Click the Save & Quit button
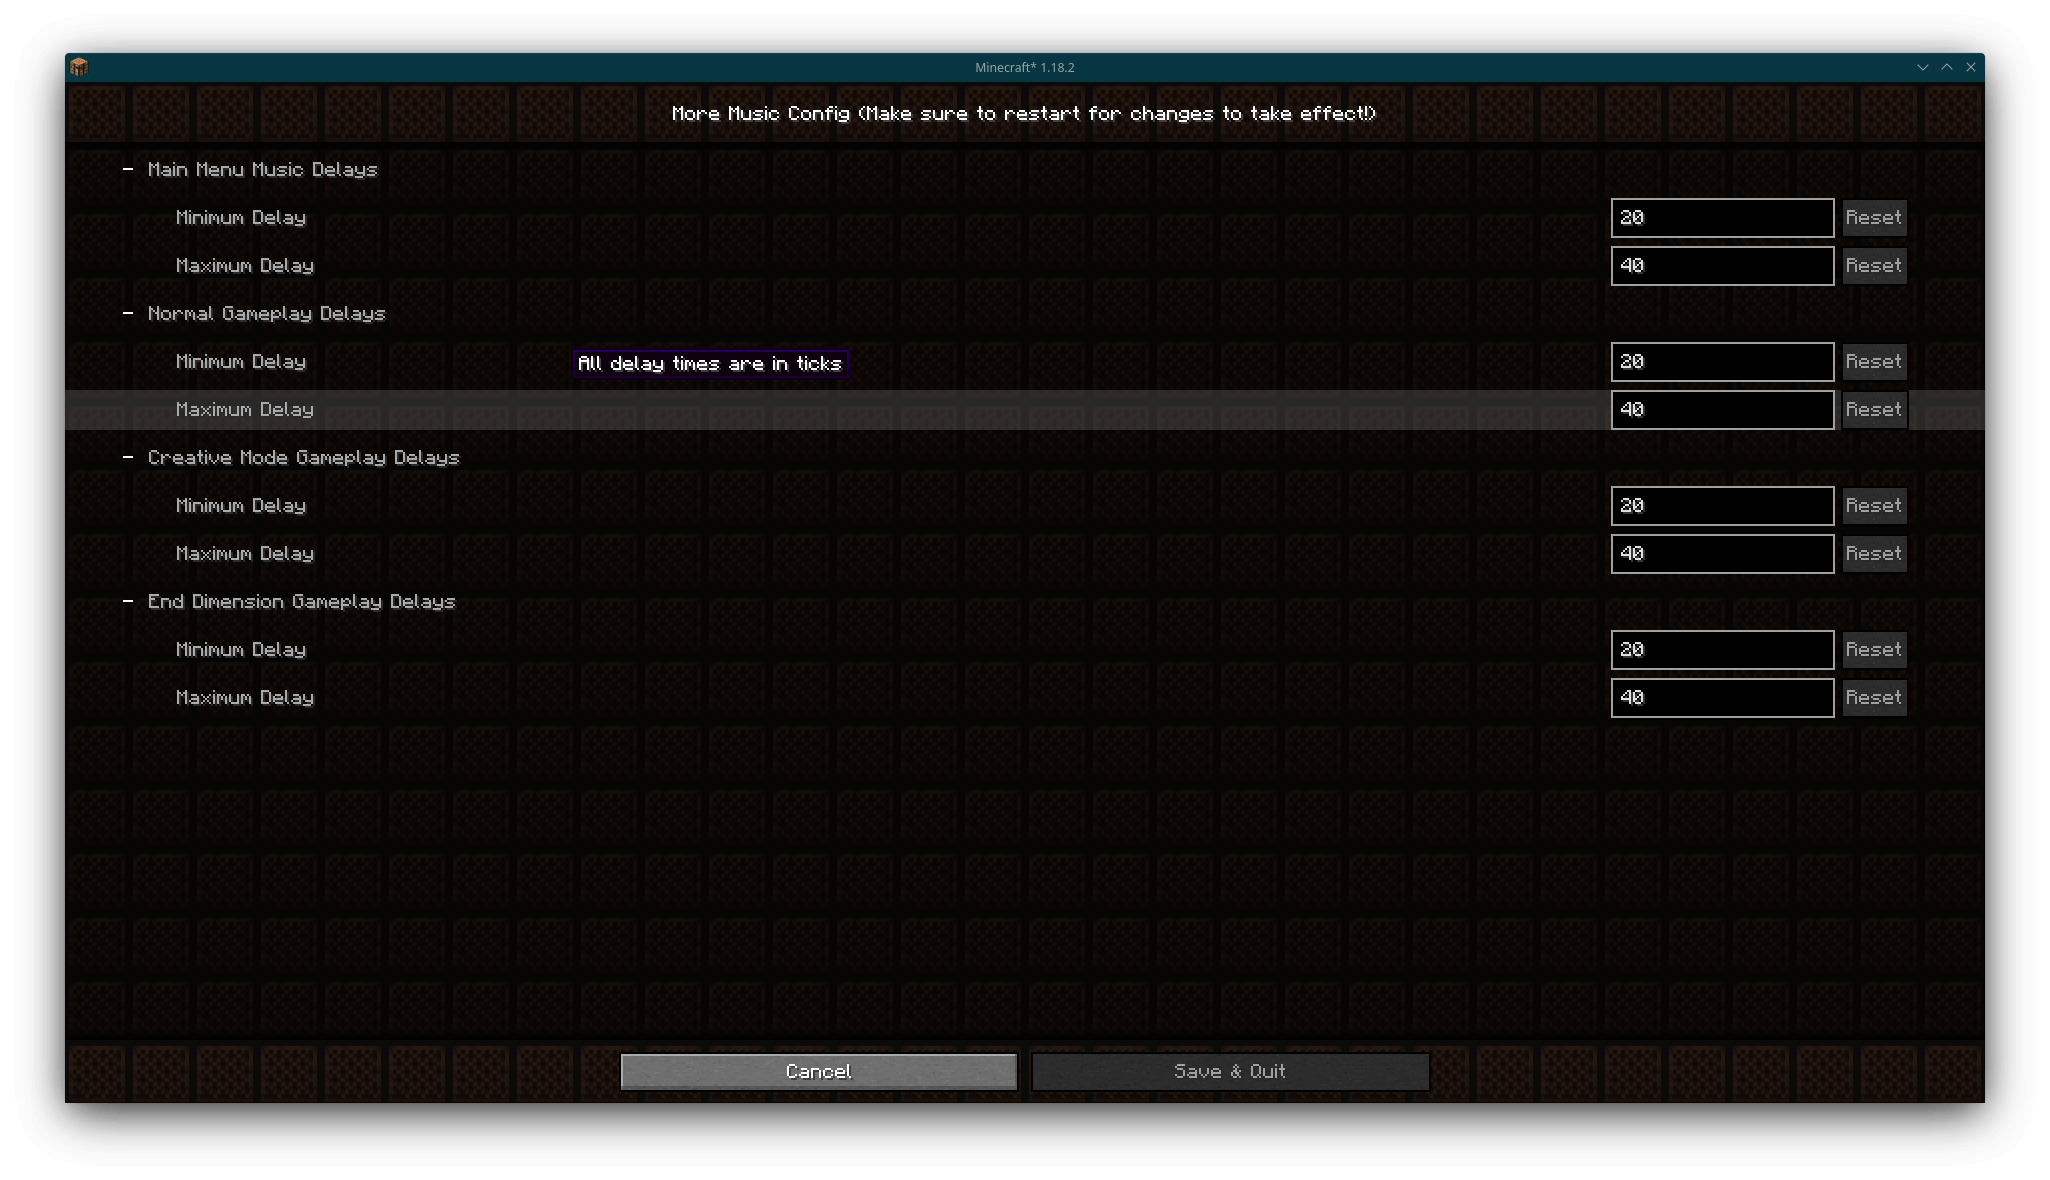Image resolution: width=2050 pixels, height=1180 pixels. [x=1230, y=1072]
